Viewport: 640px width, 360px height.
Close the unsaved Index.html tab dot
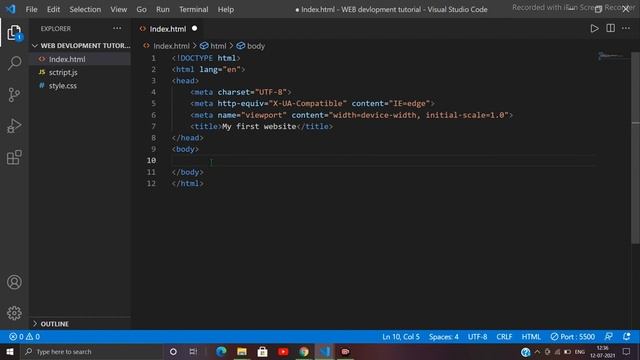(194, 29)
